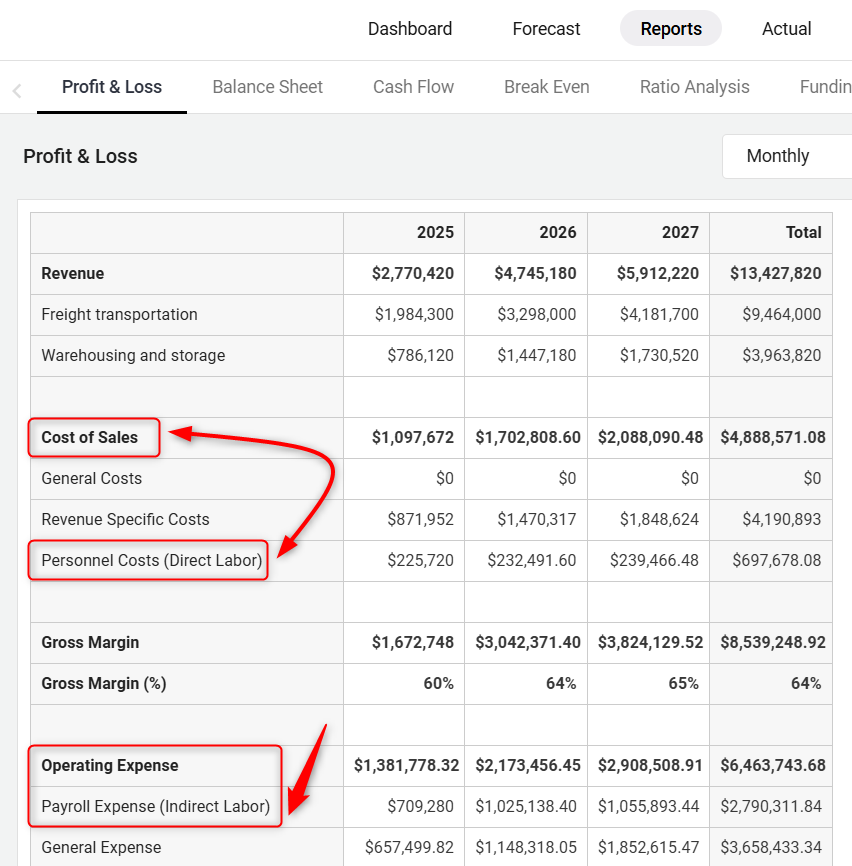The width and height of the screenshot is (852, 866).
Task: Click Gross Margin percent 2027 value 65%
Action: (684, 683)
